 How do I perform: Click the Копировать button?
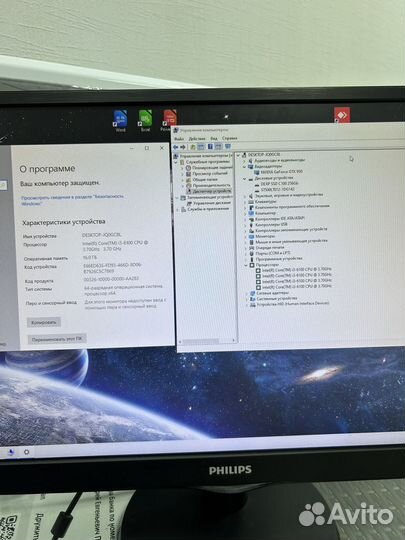pyautogui.click(x=44, y=322)
